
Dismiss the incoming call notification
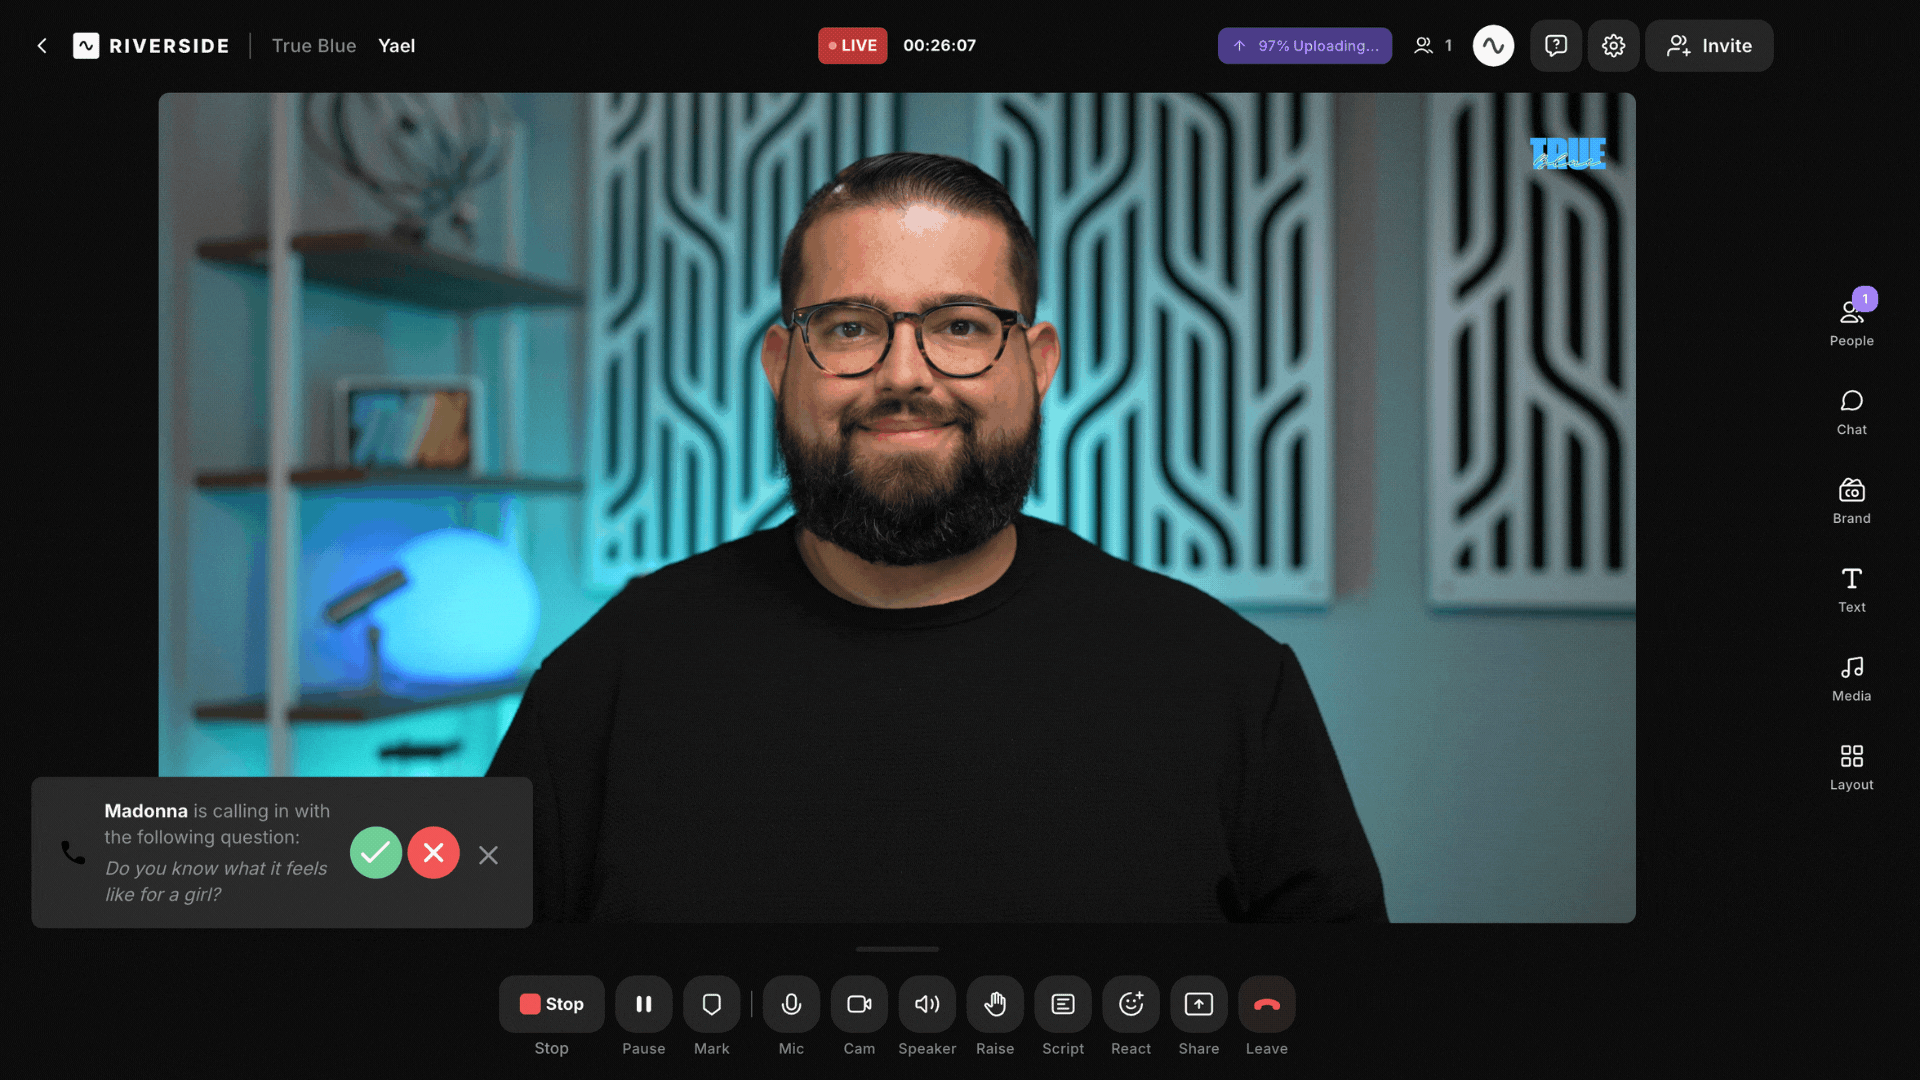pyautogui.click(x=488, y=855)
